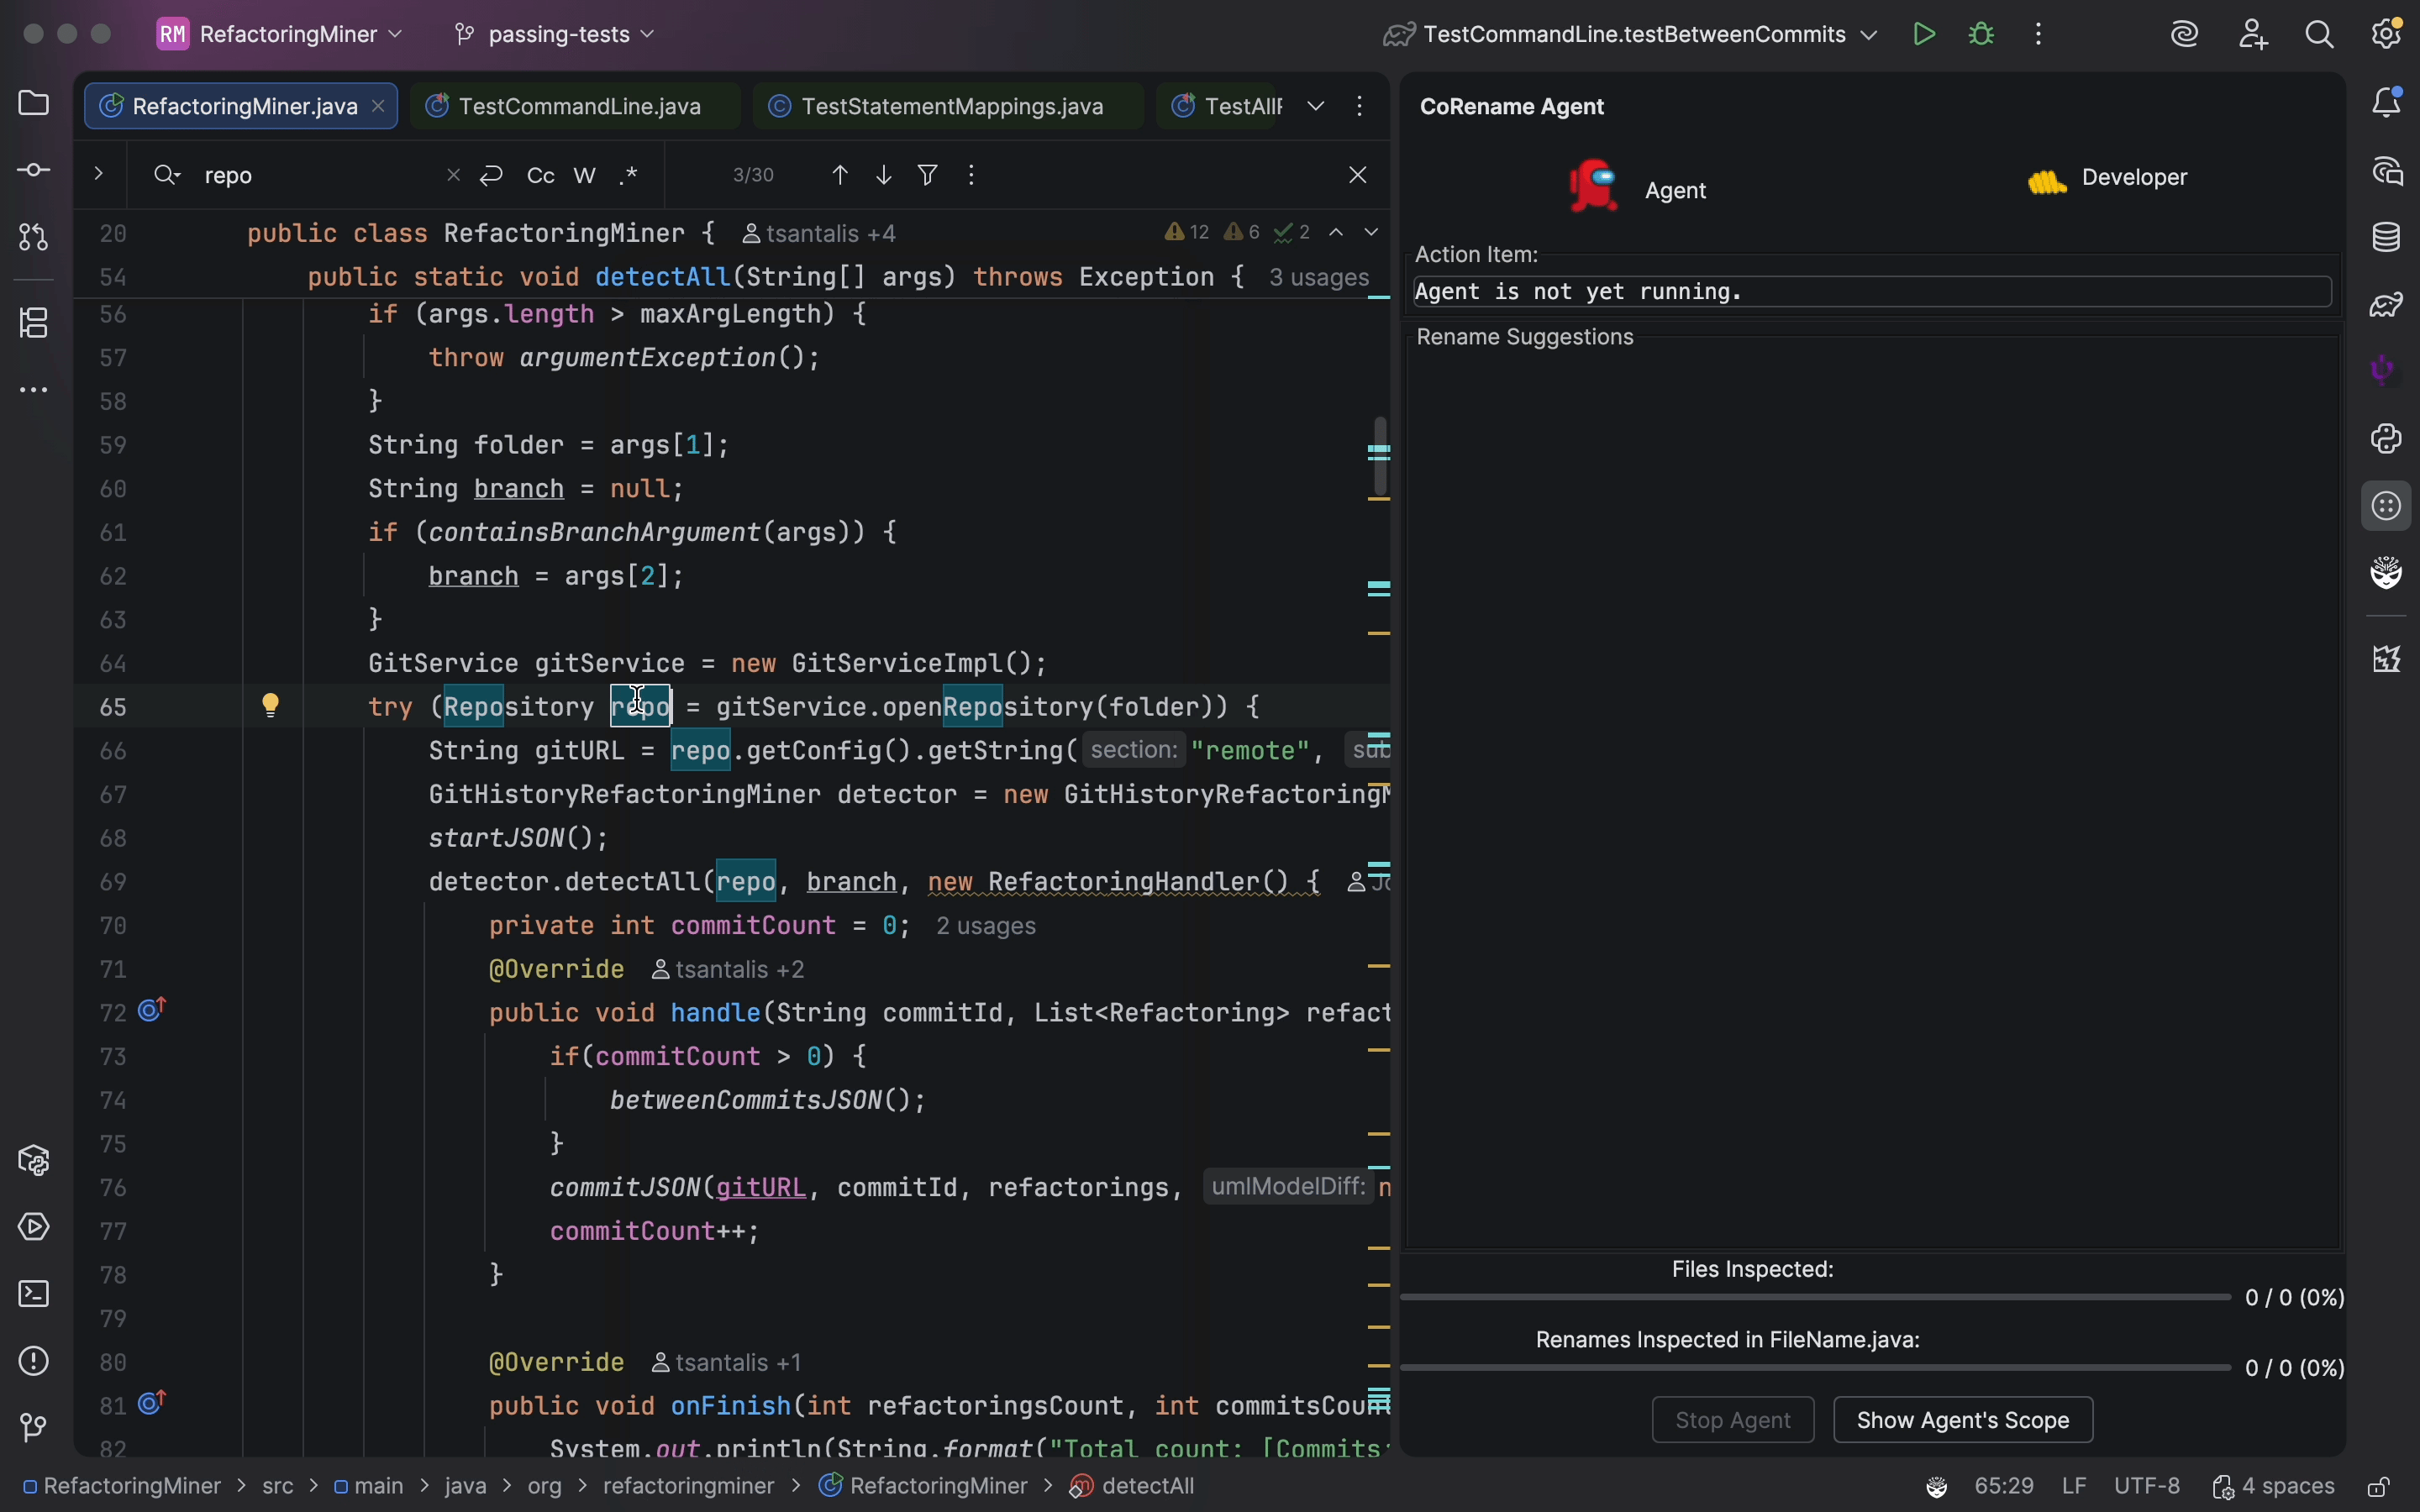
Task: Open the Pull Requests tool window
Action: [33, 238]
